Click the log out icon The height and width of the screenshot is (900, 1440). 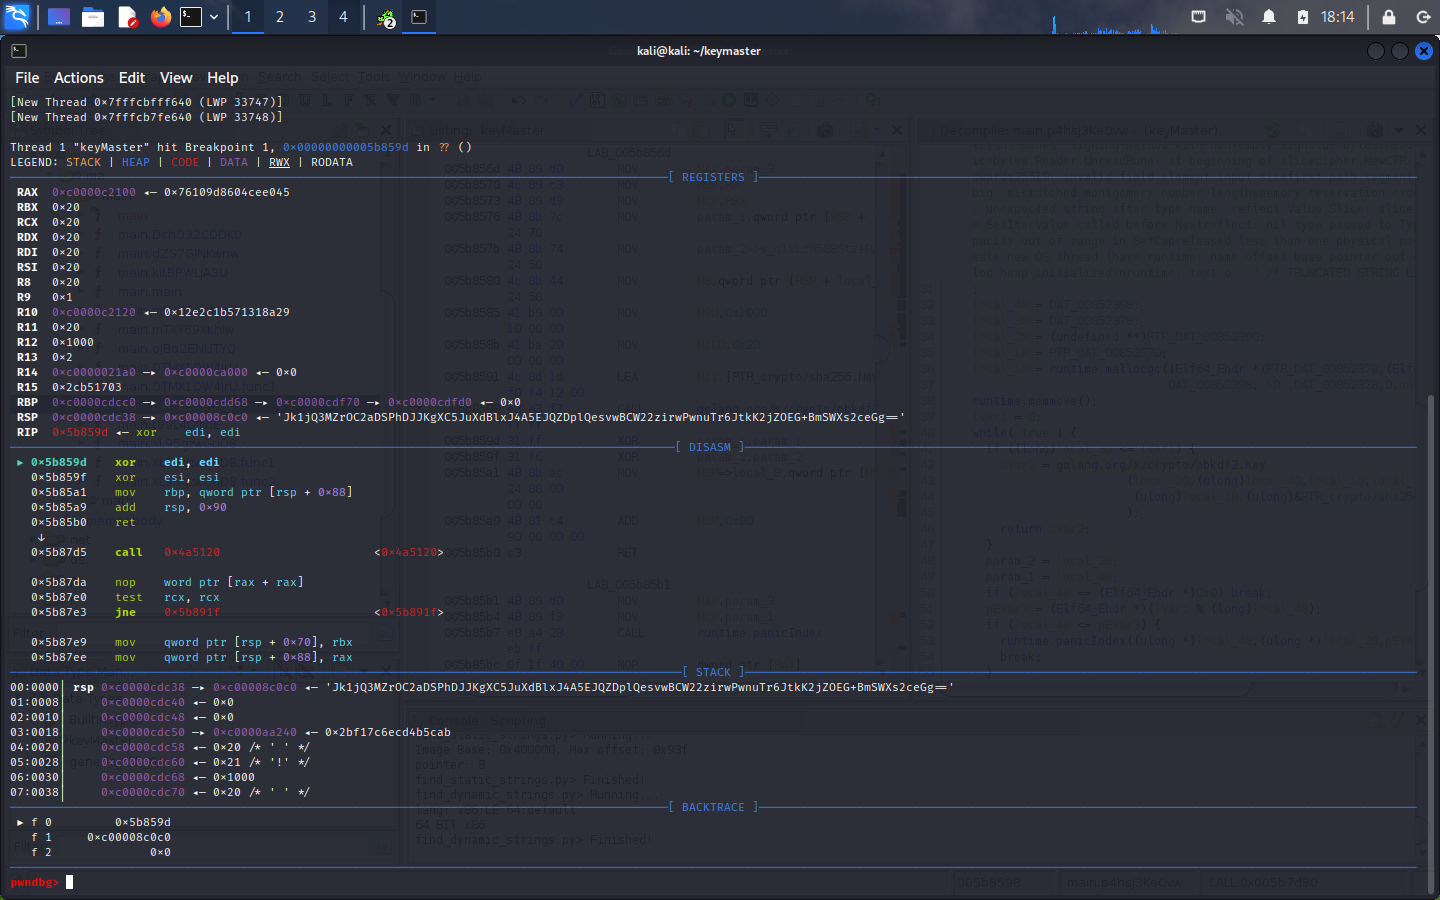[x=1424, y=17]
